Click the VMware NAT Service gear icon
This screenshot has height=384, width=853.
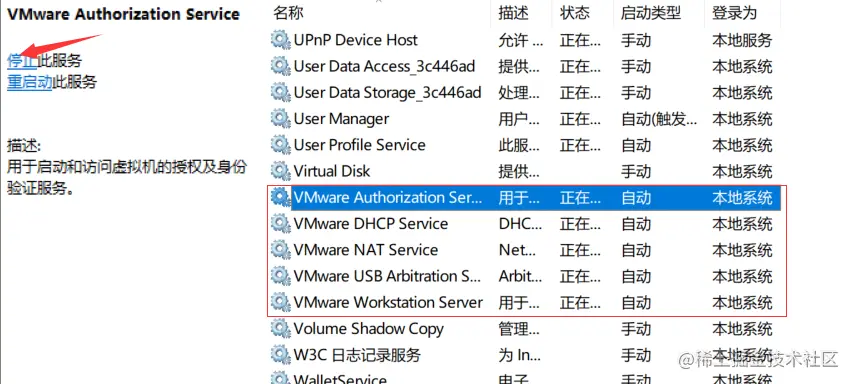(280, 250)
